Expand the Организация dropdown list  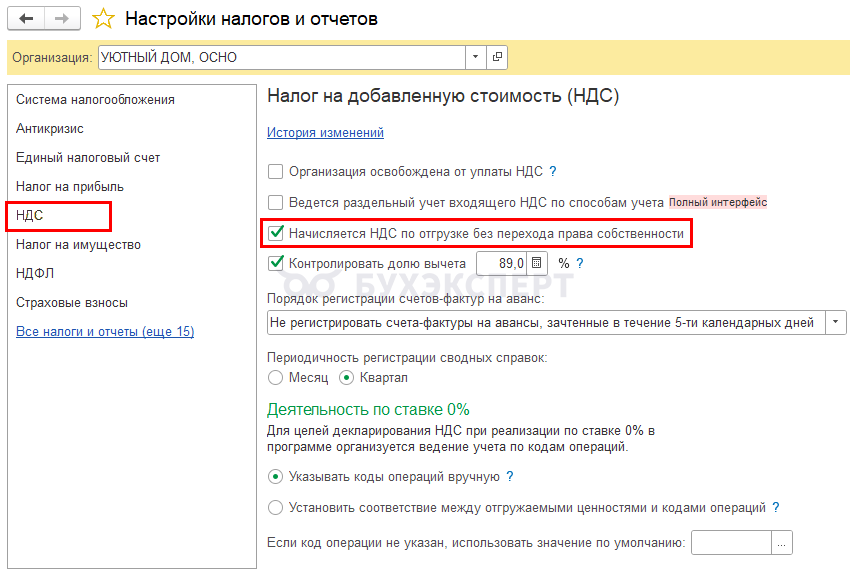pos(475,57)
